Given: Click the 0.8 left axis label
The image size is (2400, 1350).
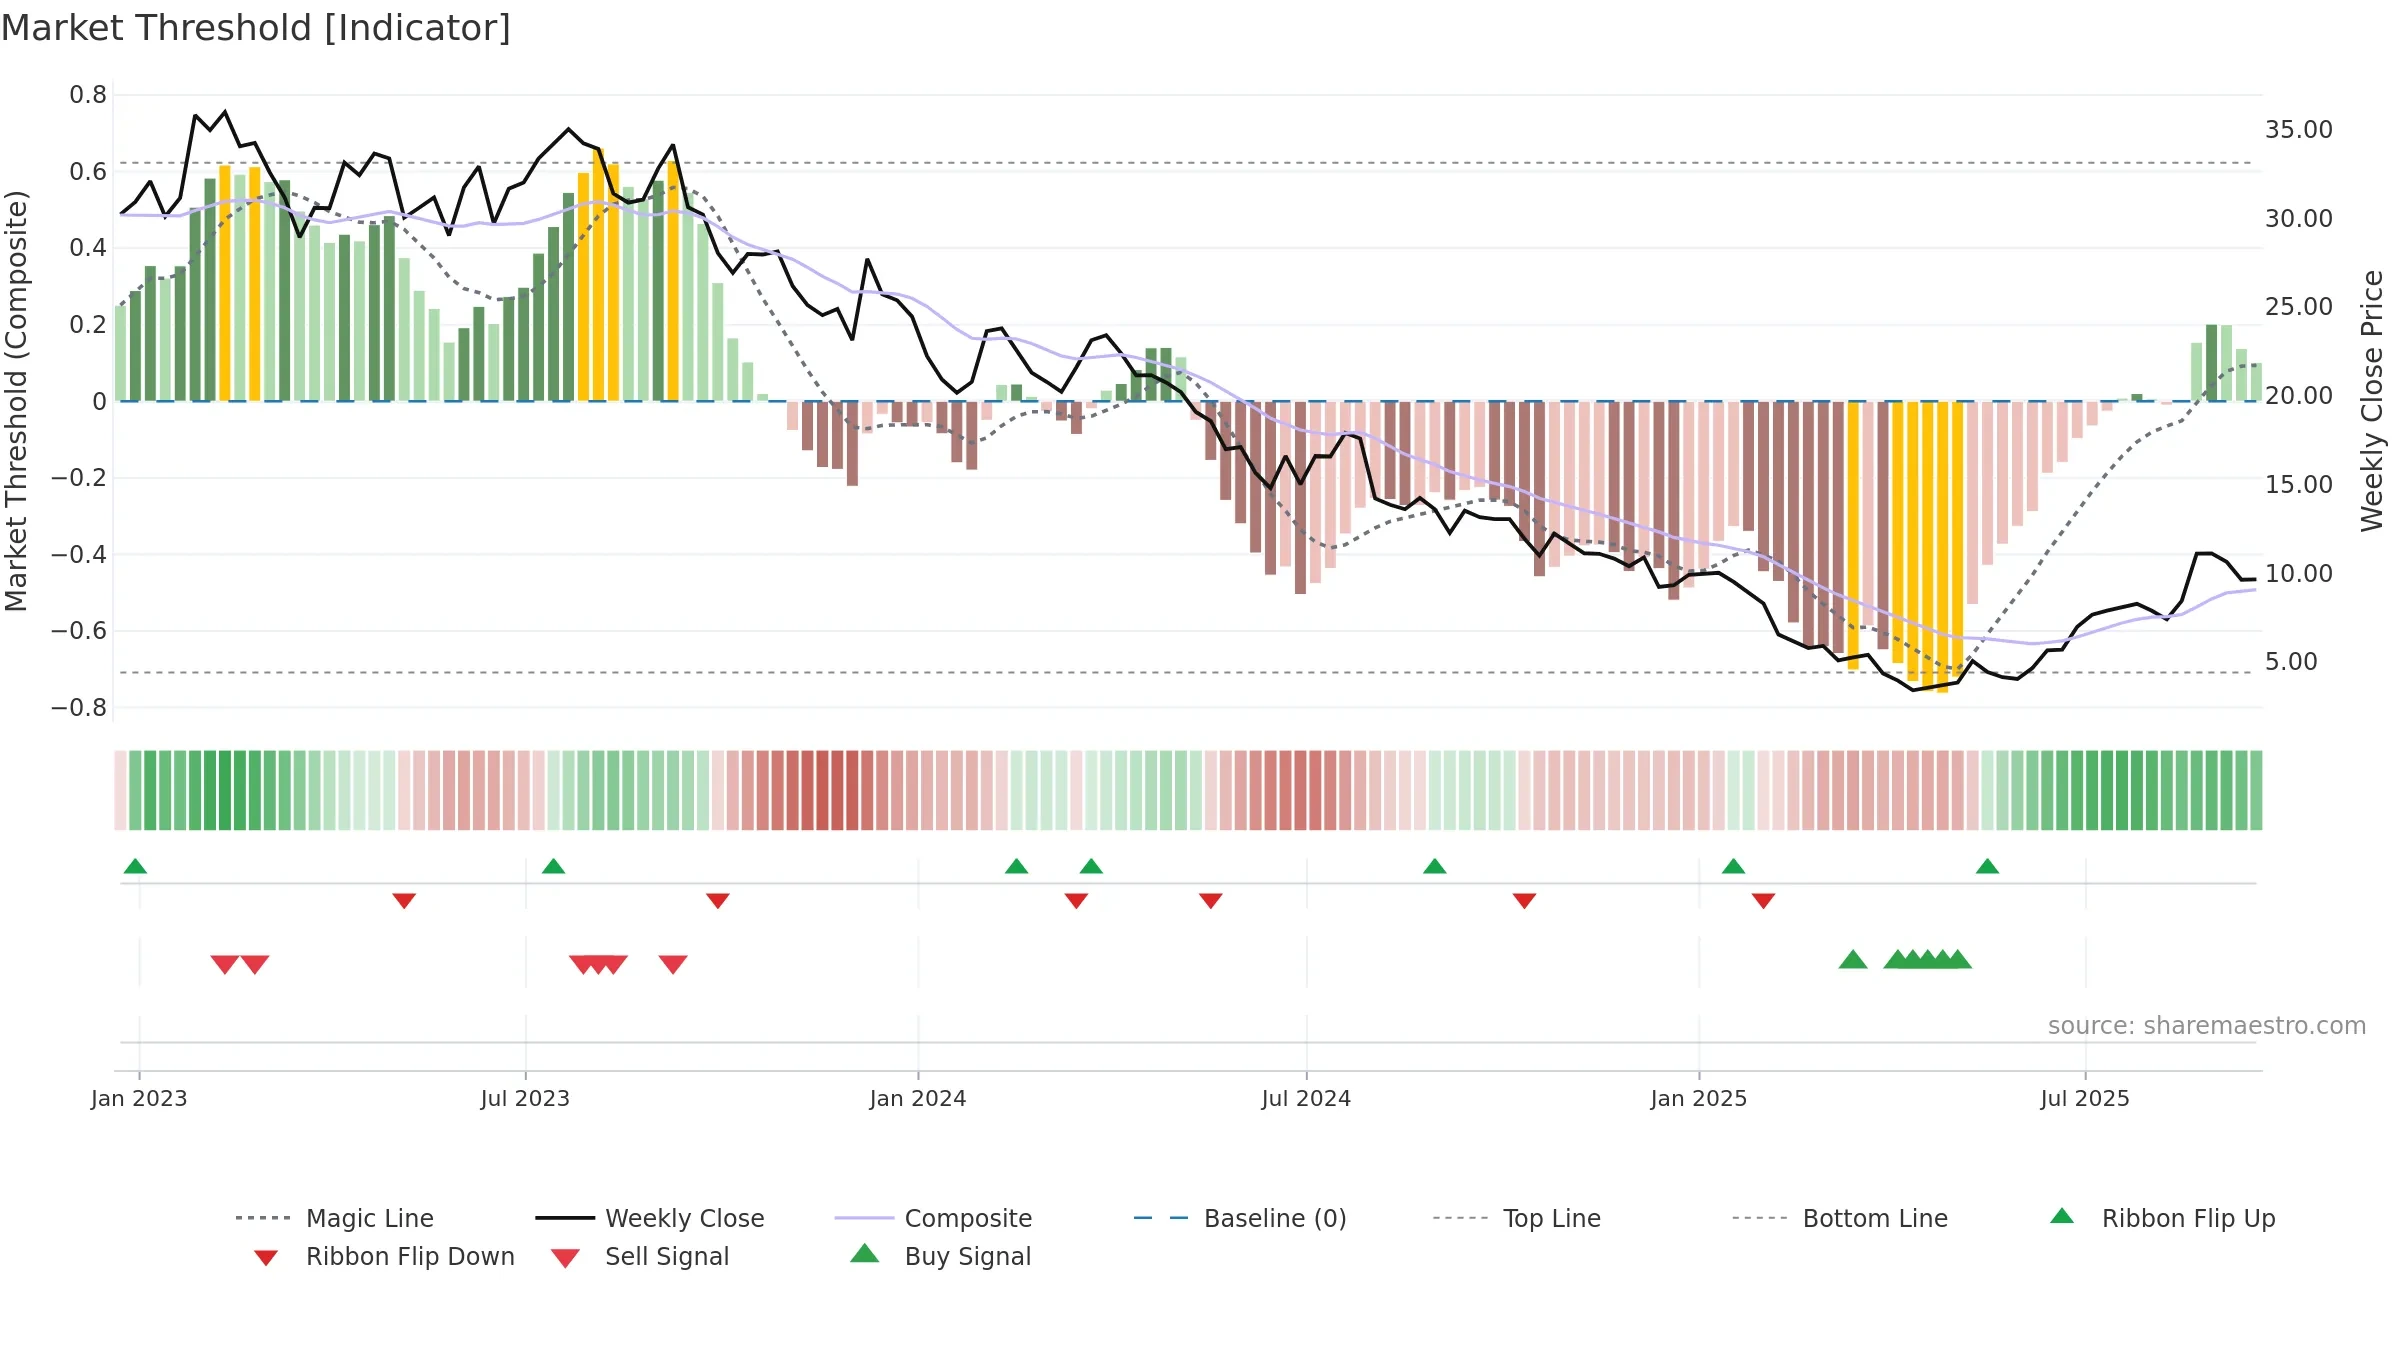Looking at the screenshot, I should tap(88, 95).
